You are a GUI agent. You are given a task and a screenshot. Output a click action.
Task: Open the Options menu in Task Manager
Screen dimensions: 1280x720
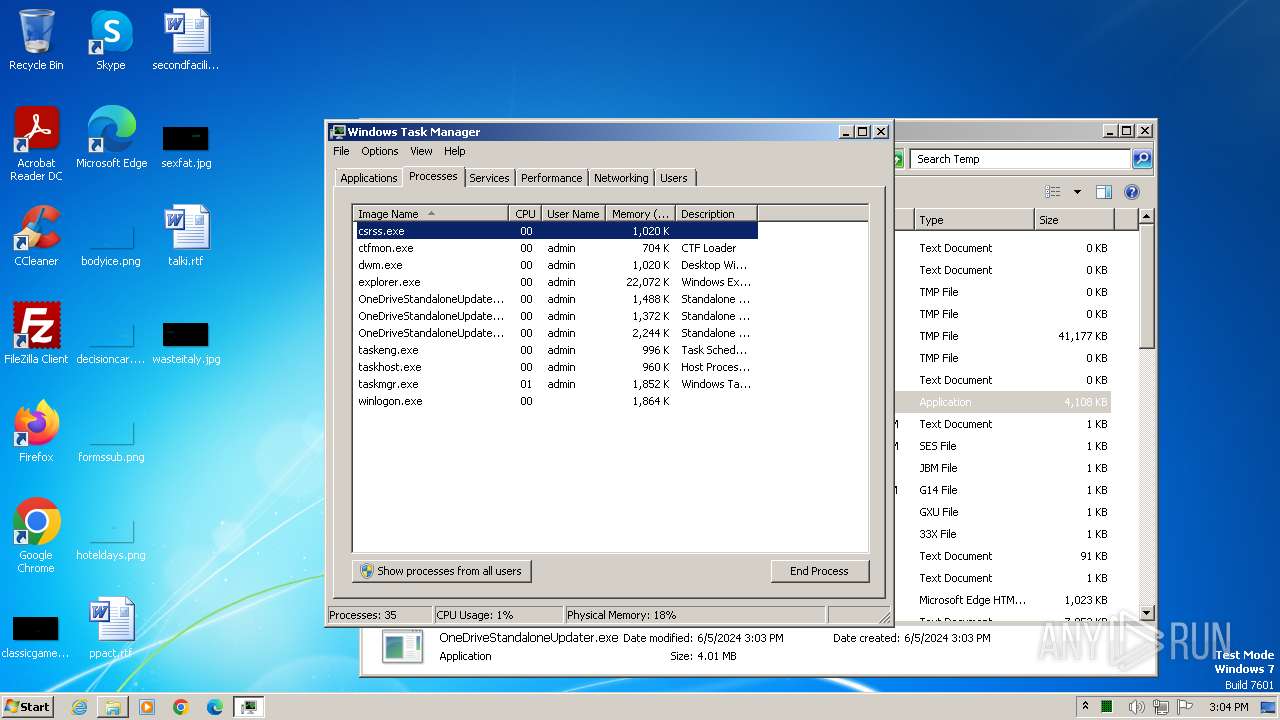pos(380,151)
